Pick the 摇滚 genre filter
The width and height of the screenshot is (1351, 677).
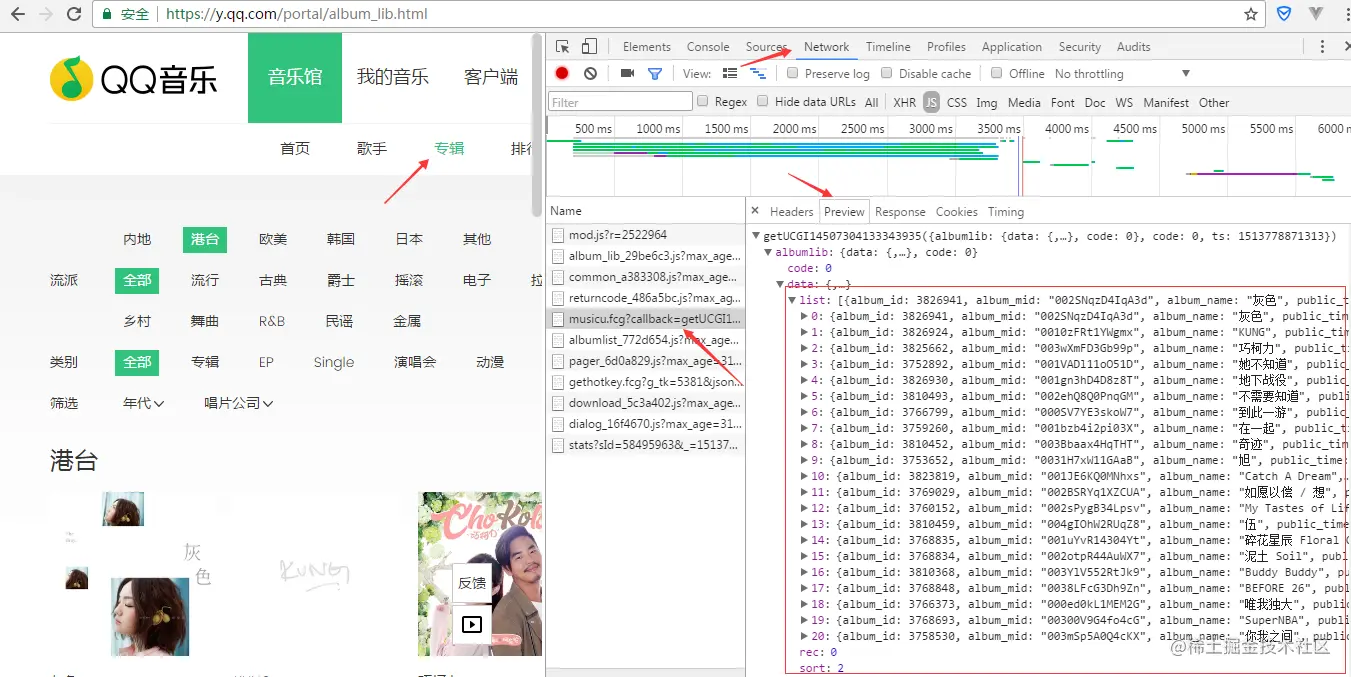tap(409, 280)
